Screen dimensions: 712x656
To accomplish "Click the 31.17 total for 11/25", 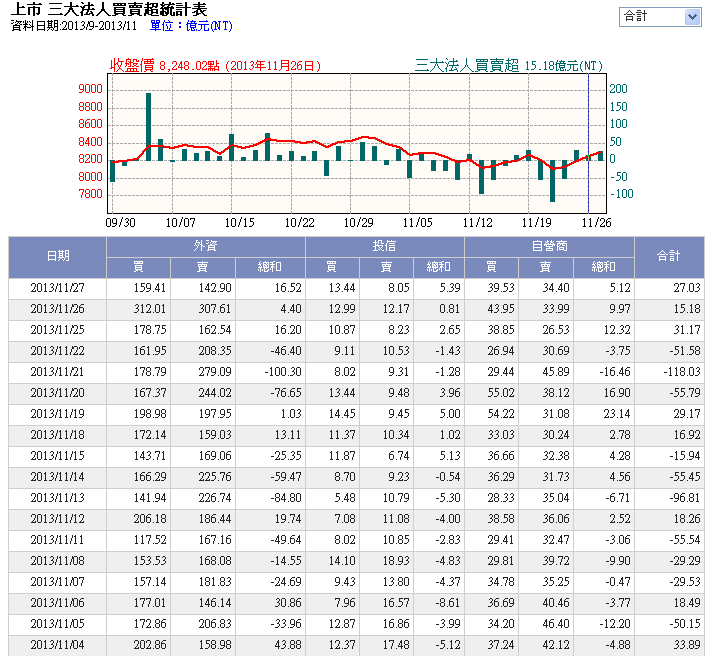I will pyautogui.click(x=687, y=330).
